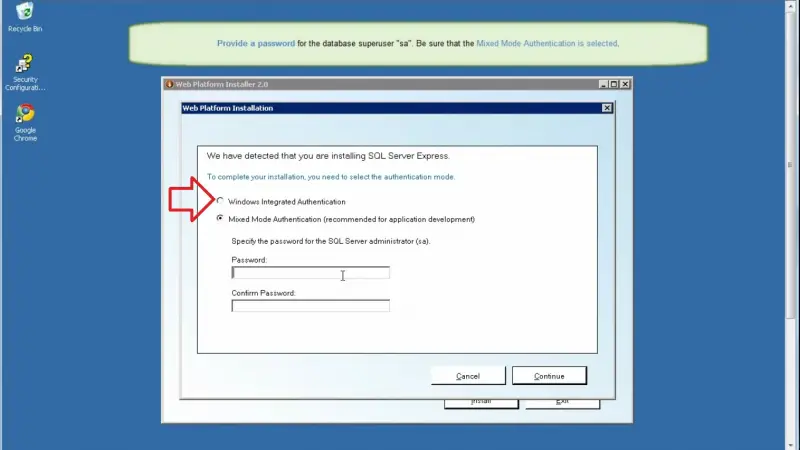Click the 'Confirm Password:' label
Screen dimensions: 800x450
[263, 293]
